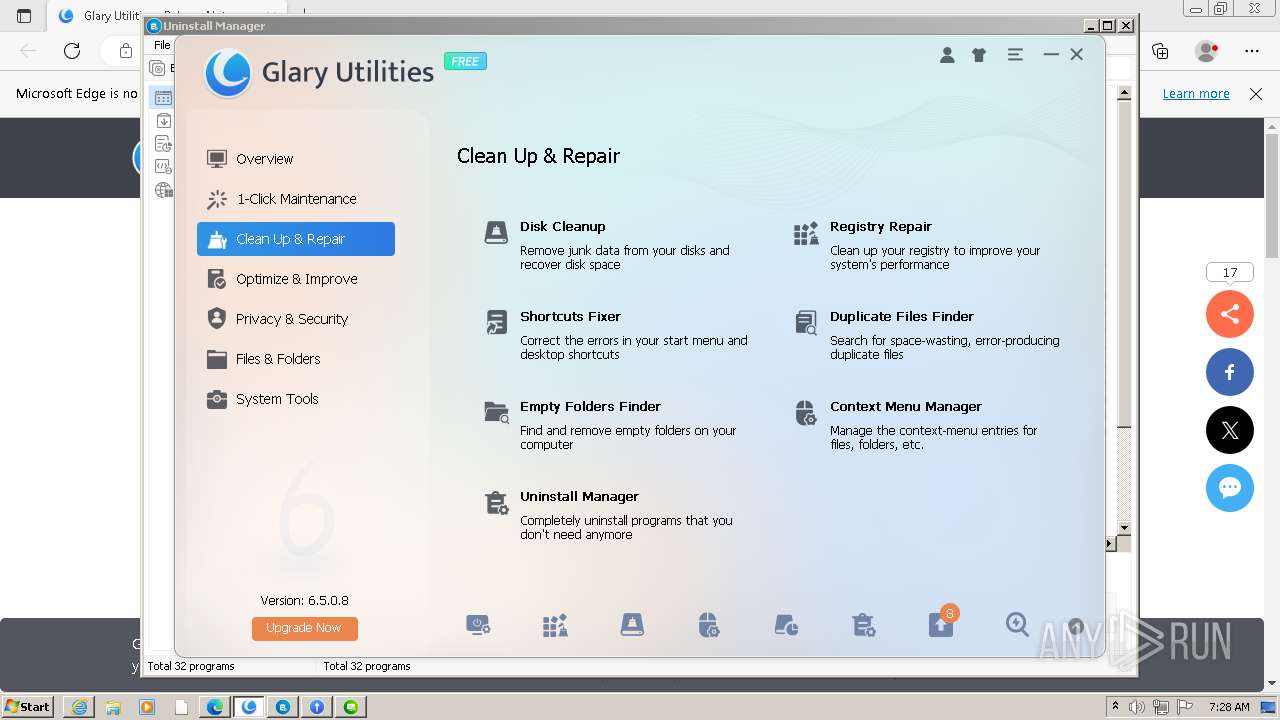Open the blue chat bubble button
1280x720 pixels.
point(1230,488)
